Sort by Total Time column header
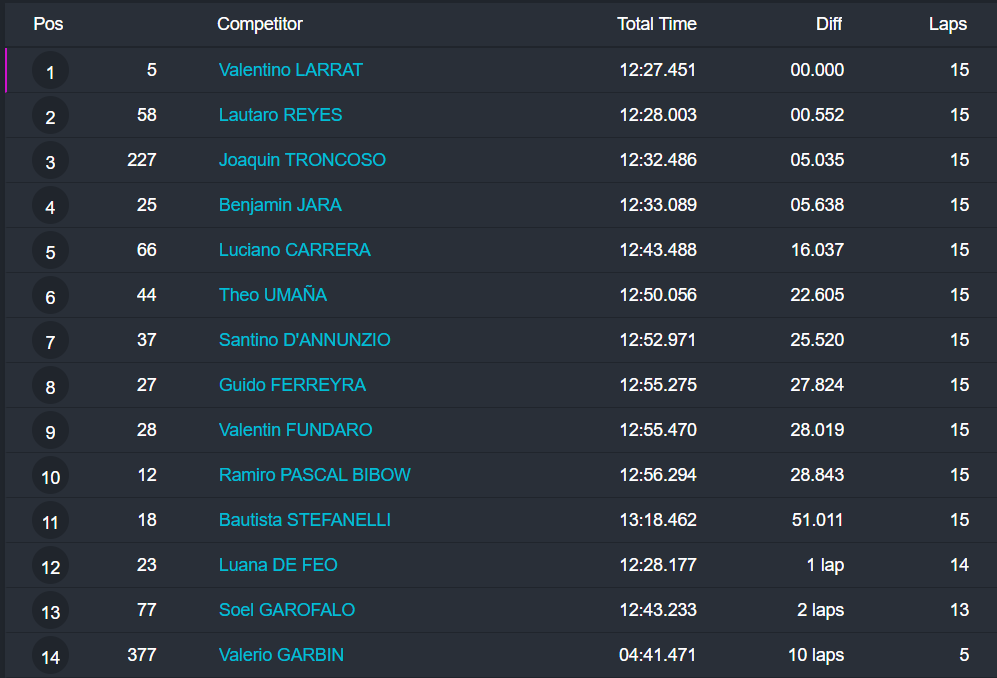This screenshot has width=997, height=678. pyautogui.click(x=656, y=24)
